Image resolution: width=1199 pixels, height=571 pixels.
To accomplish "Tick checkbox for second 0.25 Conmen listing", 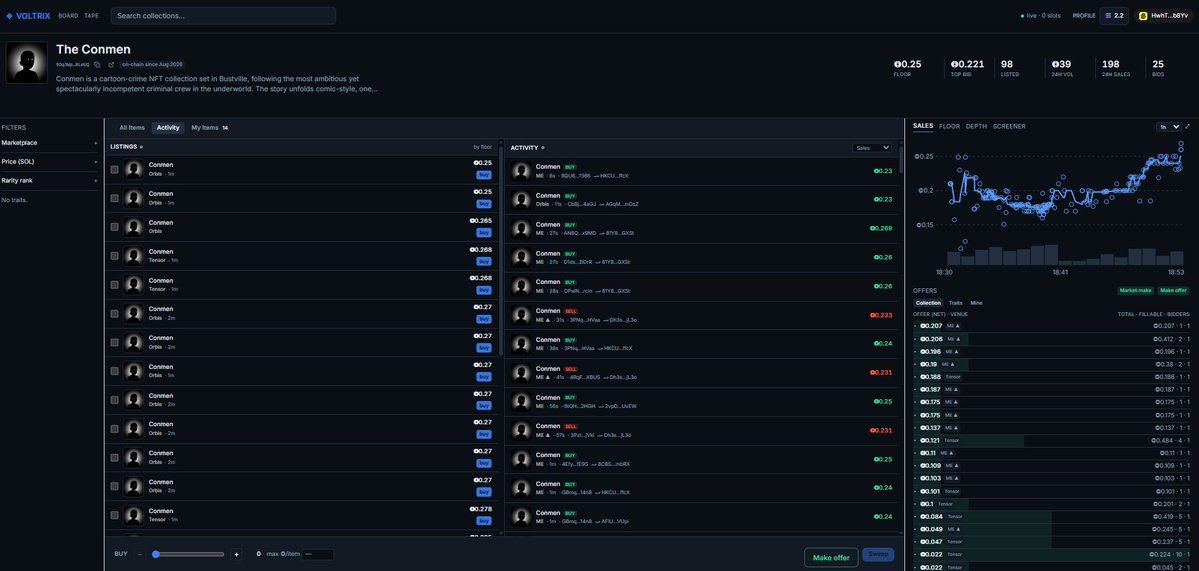I will (x=115, y=198).
